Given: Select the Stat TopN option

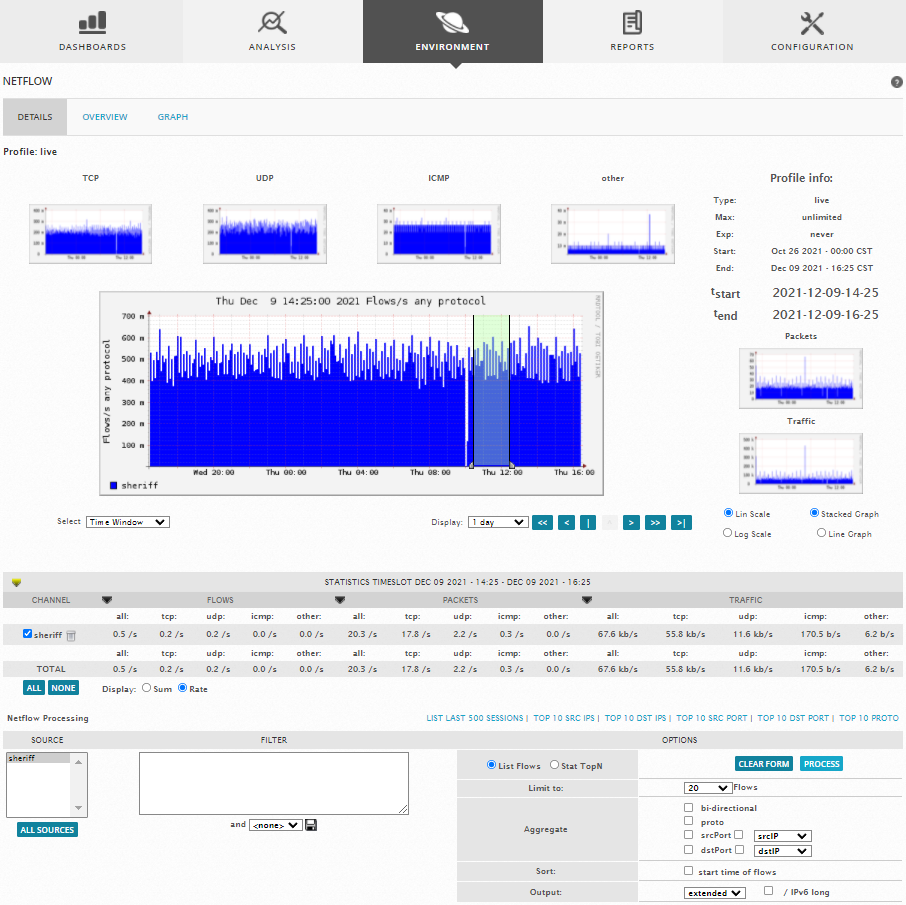Looking at the screenshot, I should coord(555,765).
